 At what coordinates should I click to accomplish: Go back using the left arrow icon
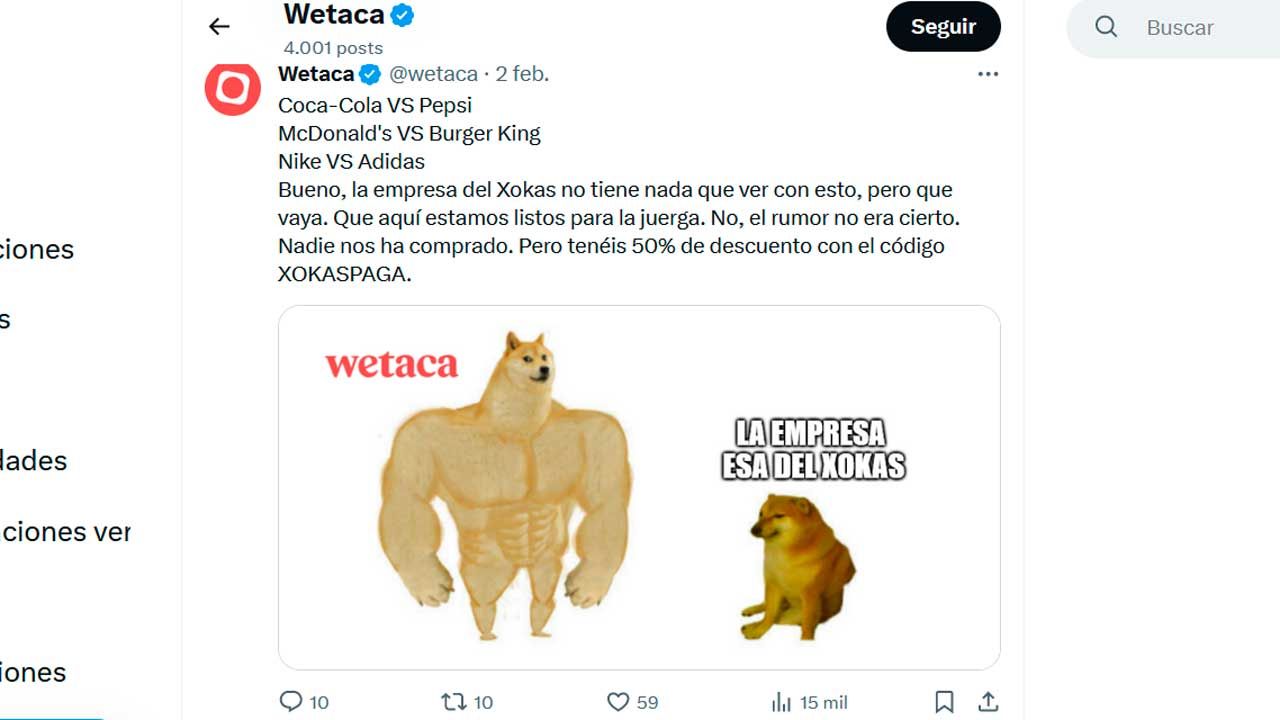pos(219,27)
